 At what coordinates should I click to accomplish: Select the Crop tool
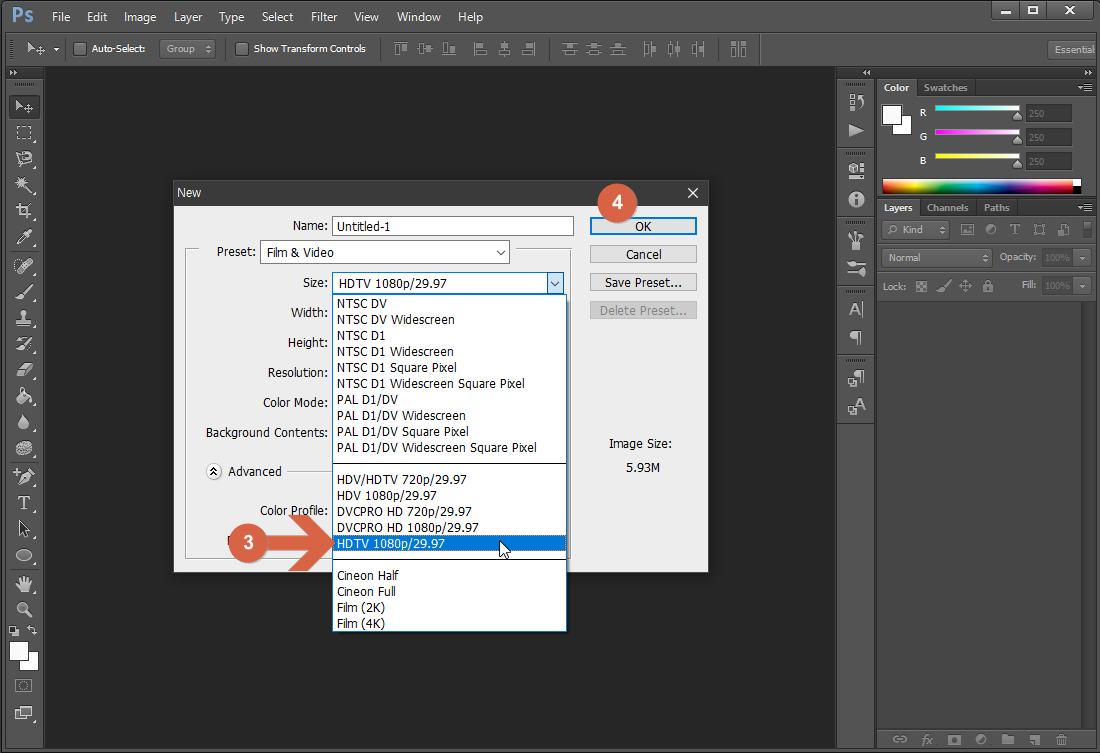(x=25, y=211)
